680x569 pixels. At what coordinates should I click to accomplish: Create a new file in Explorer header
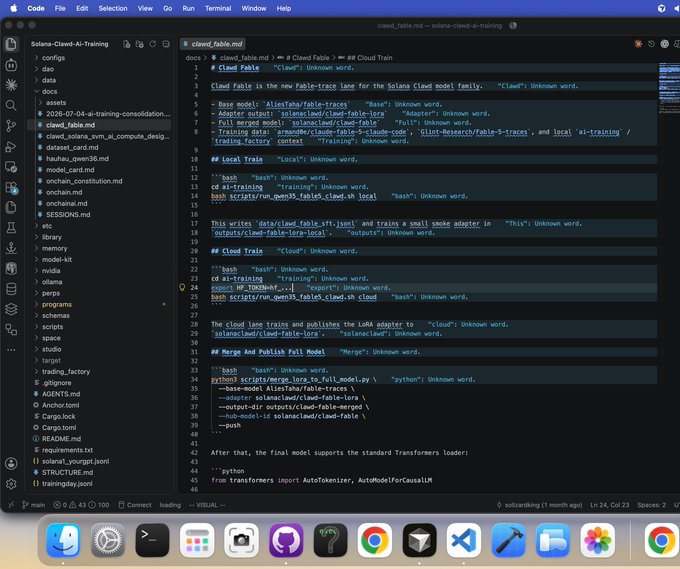tap(127, 44)
